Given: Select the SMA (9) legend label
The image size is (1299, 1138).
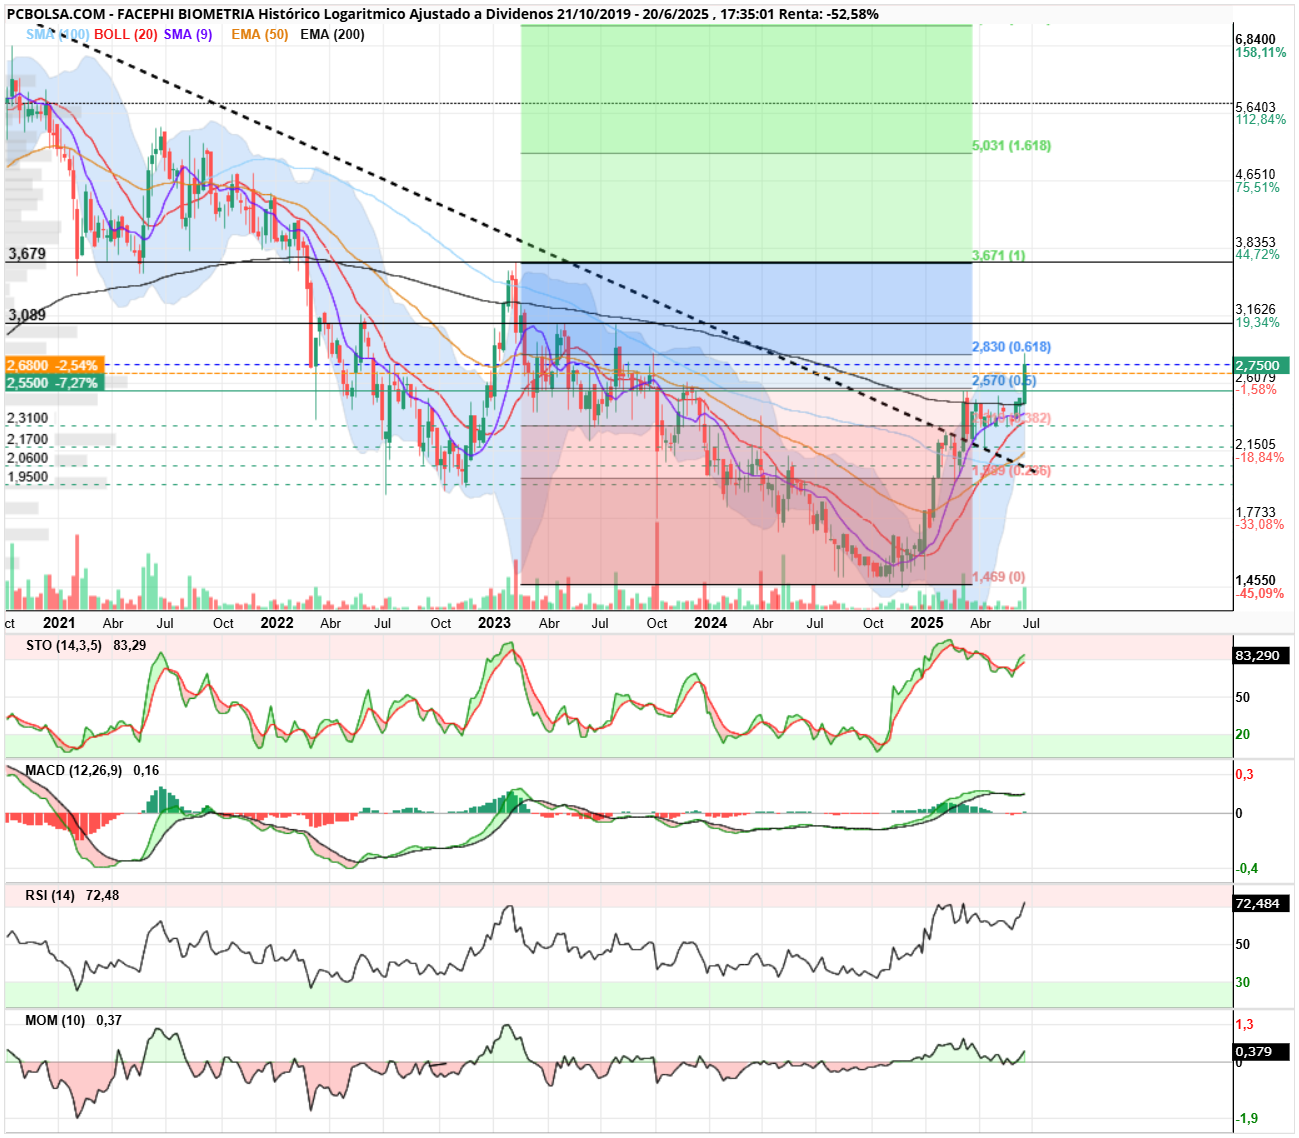Looking at the screenshot, I should point(188,34).
